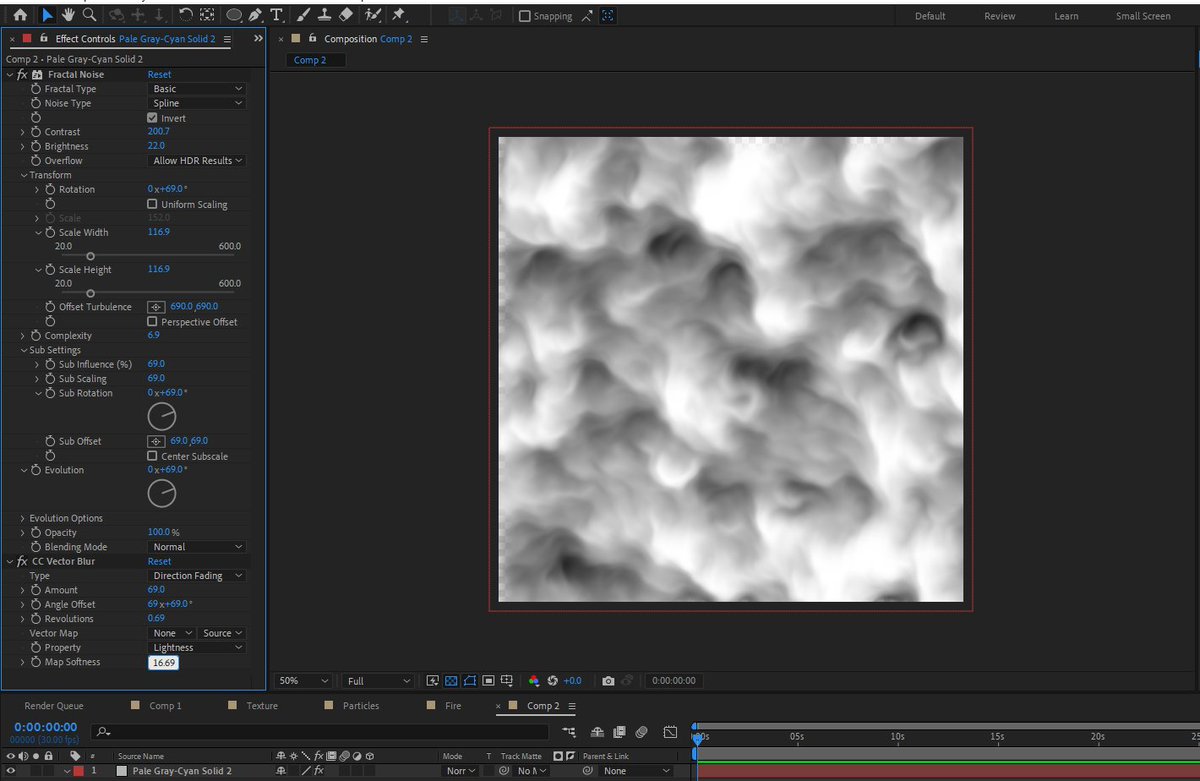Select the Ellipse shape tool
Image resolution: width=1200 pixels, height=781 pixels.
pyautogui.click(x=233, y=15)
